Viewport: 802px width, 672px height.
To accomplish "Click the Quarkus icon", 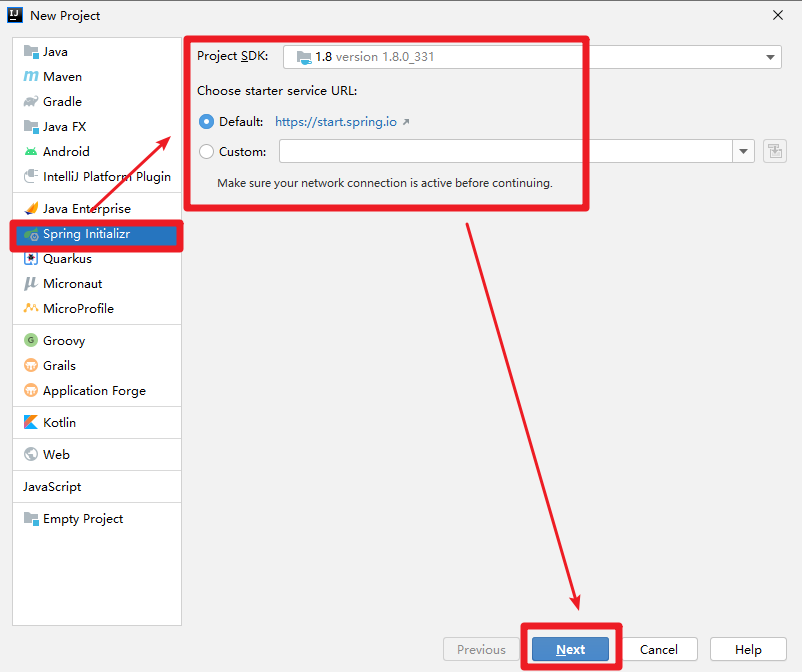I will click(x=31, y=259).
